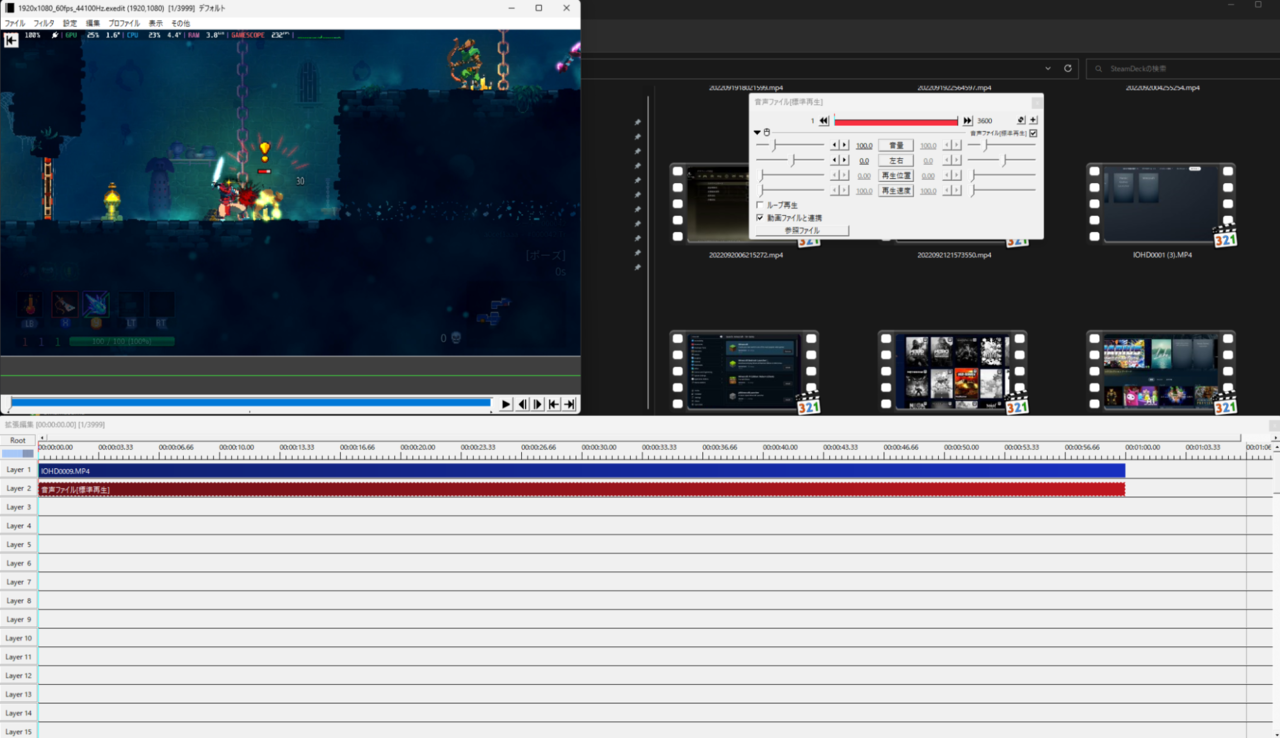Open the 設定 menu
Viewport: 1280px width, 738px height.
click(70, 23)
